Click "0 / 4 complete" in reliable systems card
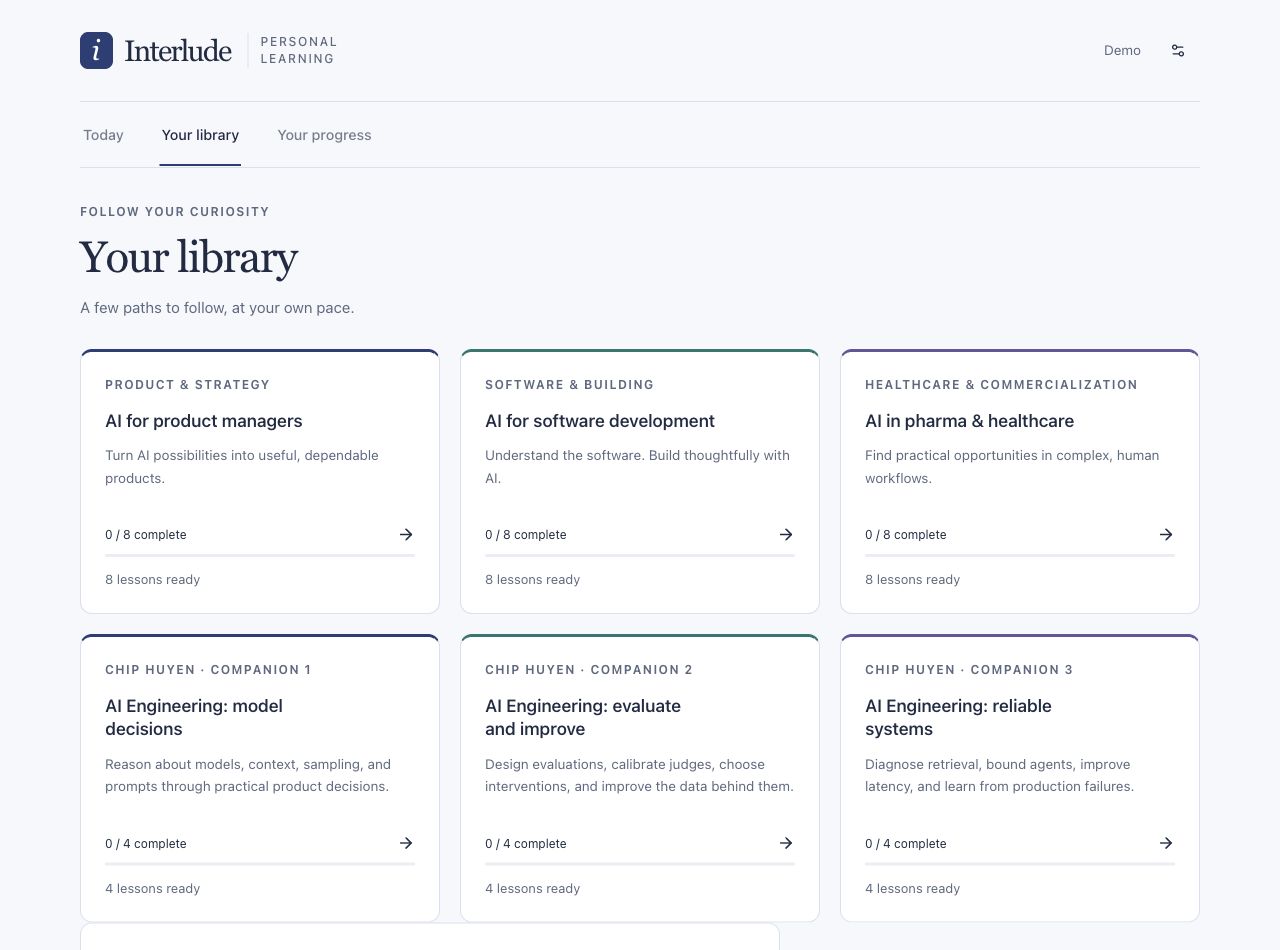Viewport: 1280px width, 950px height. [906, 844]
